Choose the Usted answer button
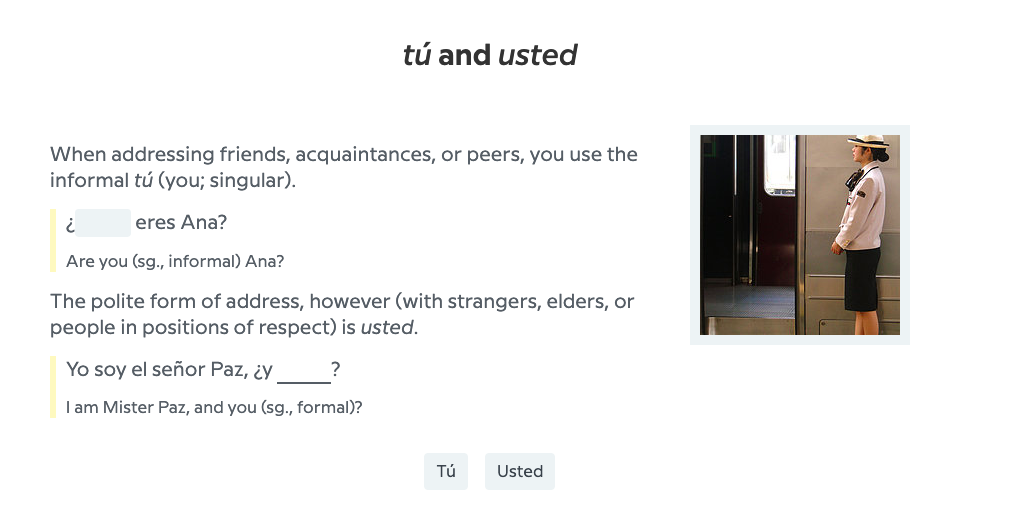 tap(519, 471)
